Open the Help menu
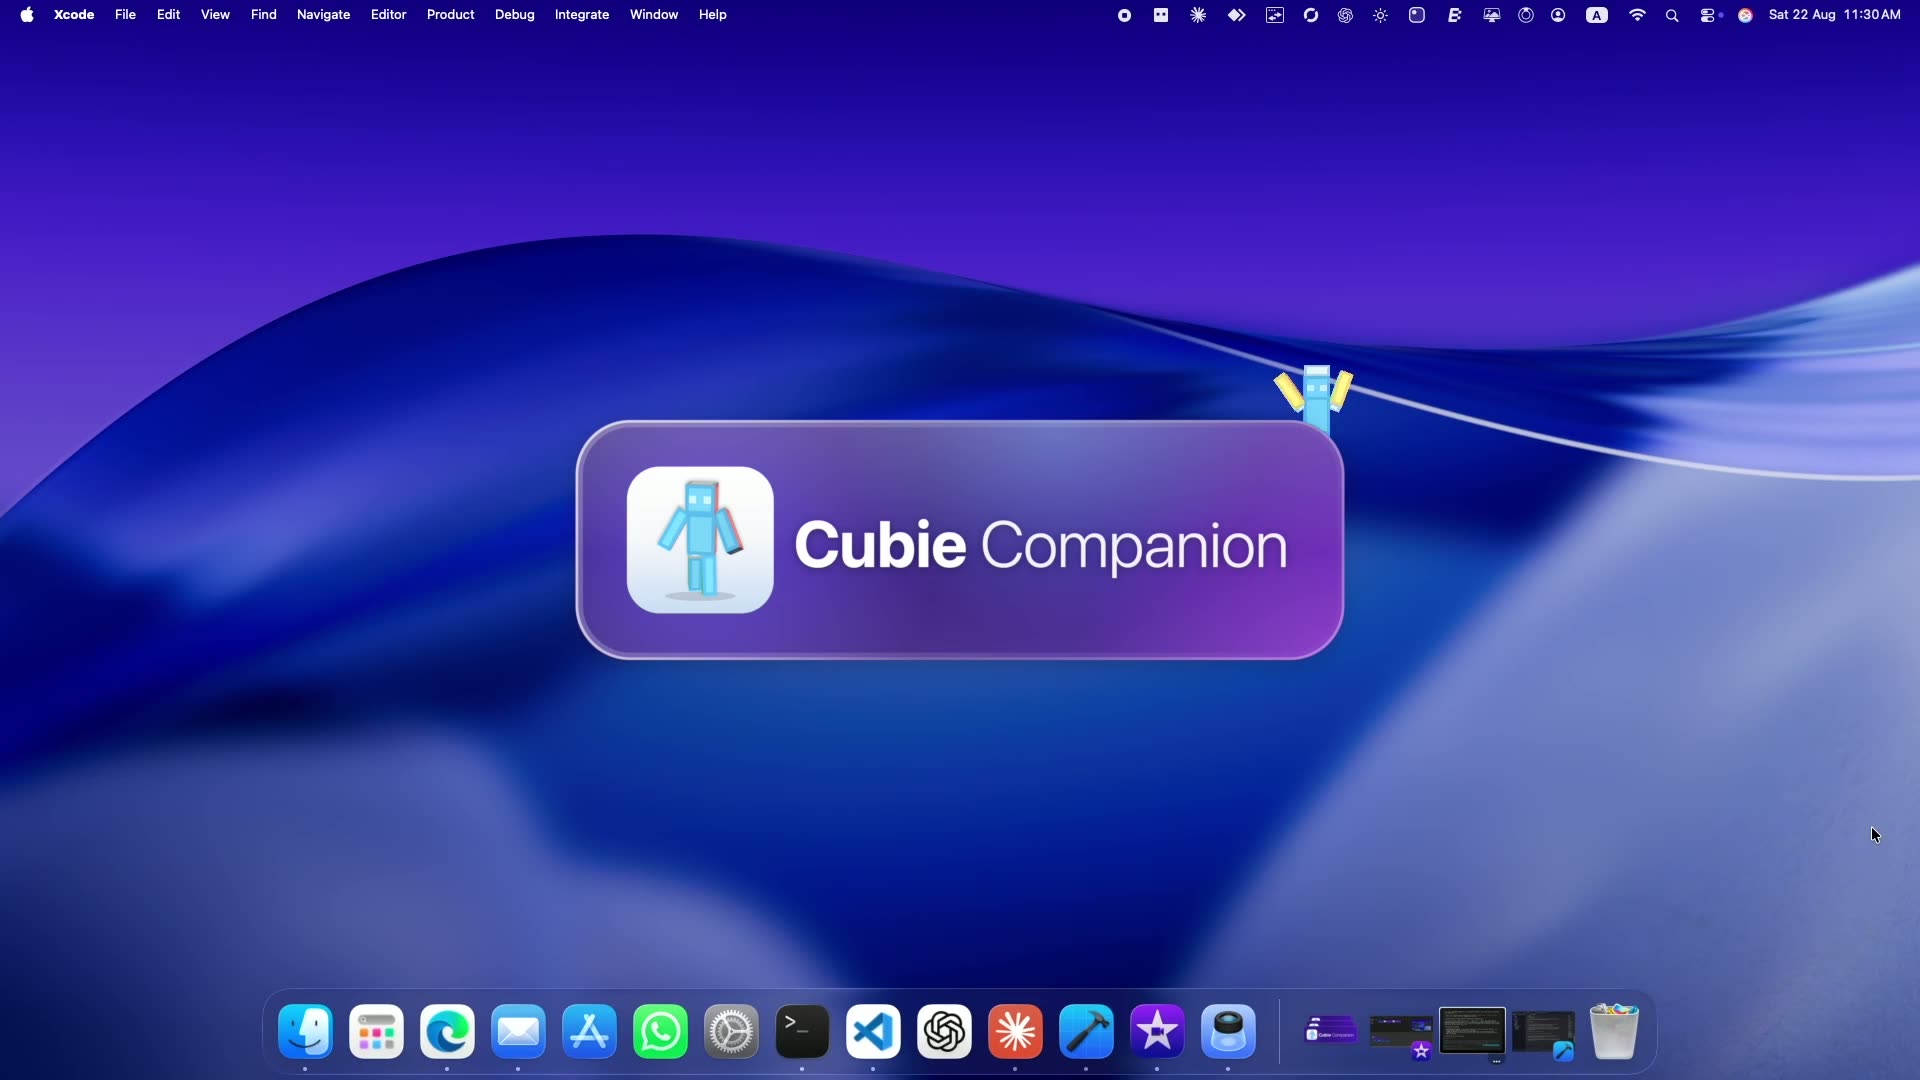 coord(712,15)
